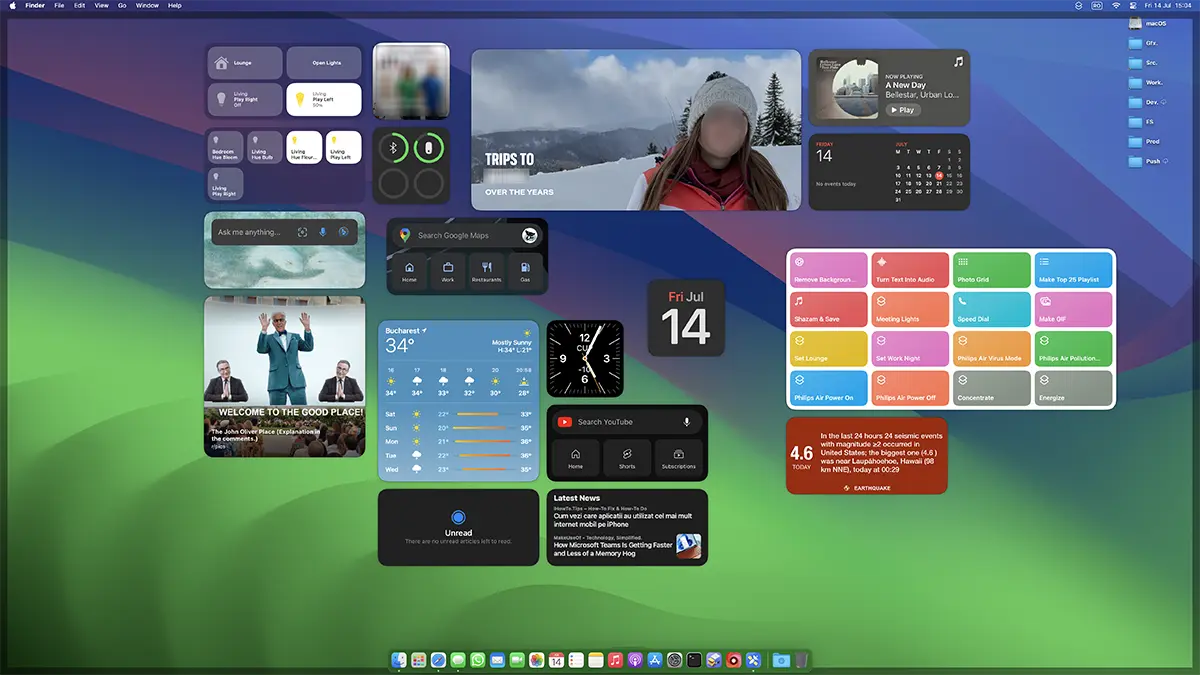
Task: Expand the Go menu
Action: coord(122,6)
